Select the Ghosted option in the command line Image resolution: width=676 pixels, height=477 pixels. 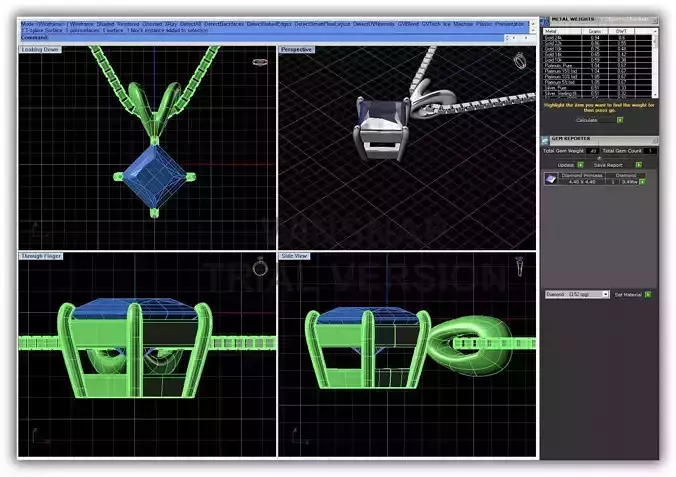152,24
